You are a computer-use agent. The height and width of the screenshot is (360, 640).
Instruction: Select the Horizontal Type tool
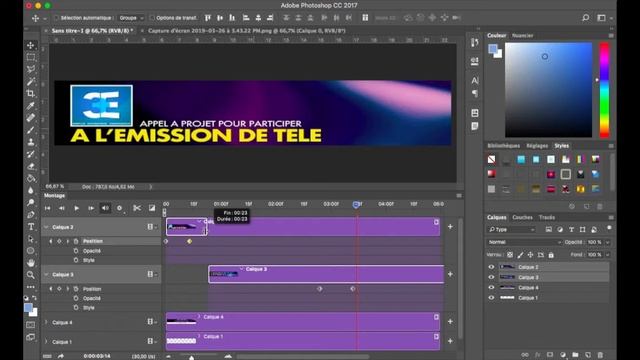click(31, 227)
